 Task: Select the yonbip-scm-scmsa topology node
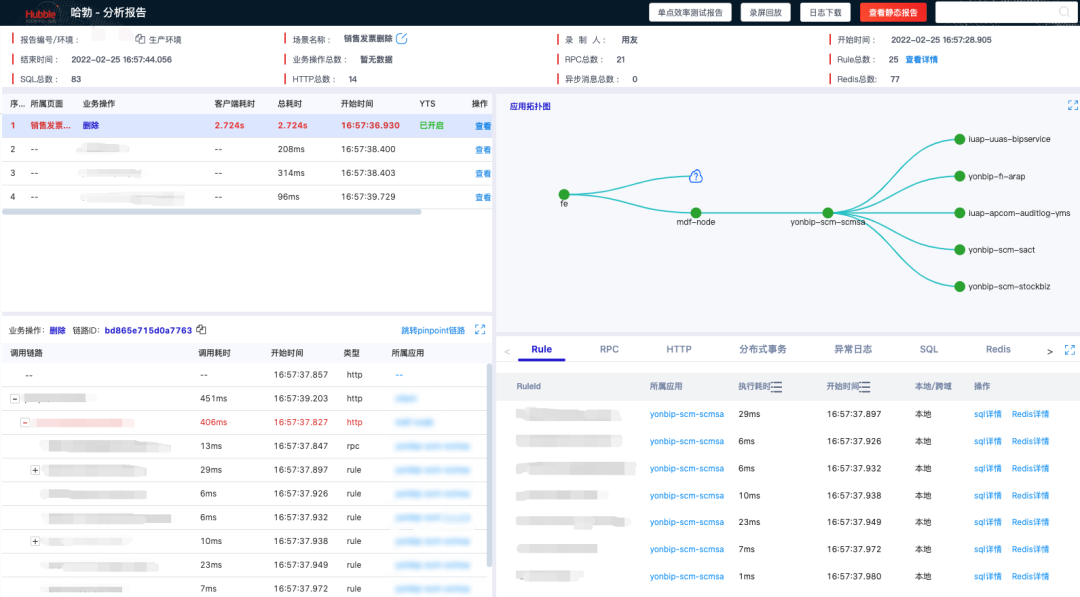click(x=828, y=213)
